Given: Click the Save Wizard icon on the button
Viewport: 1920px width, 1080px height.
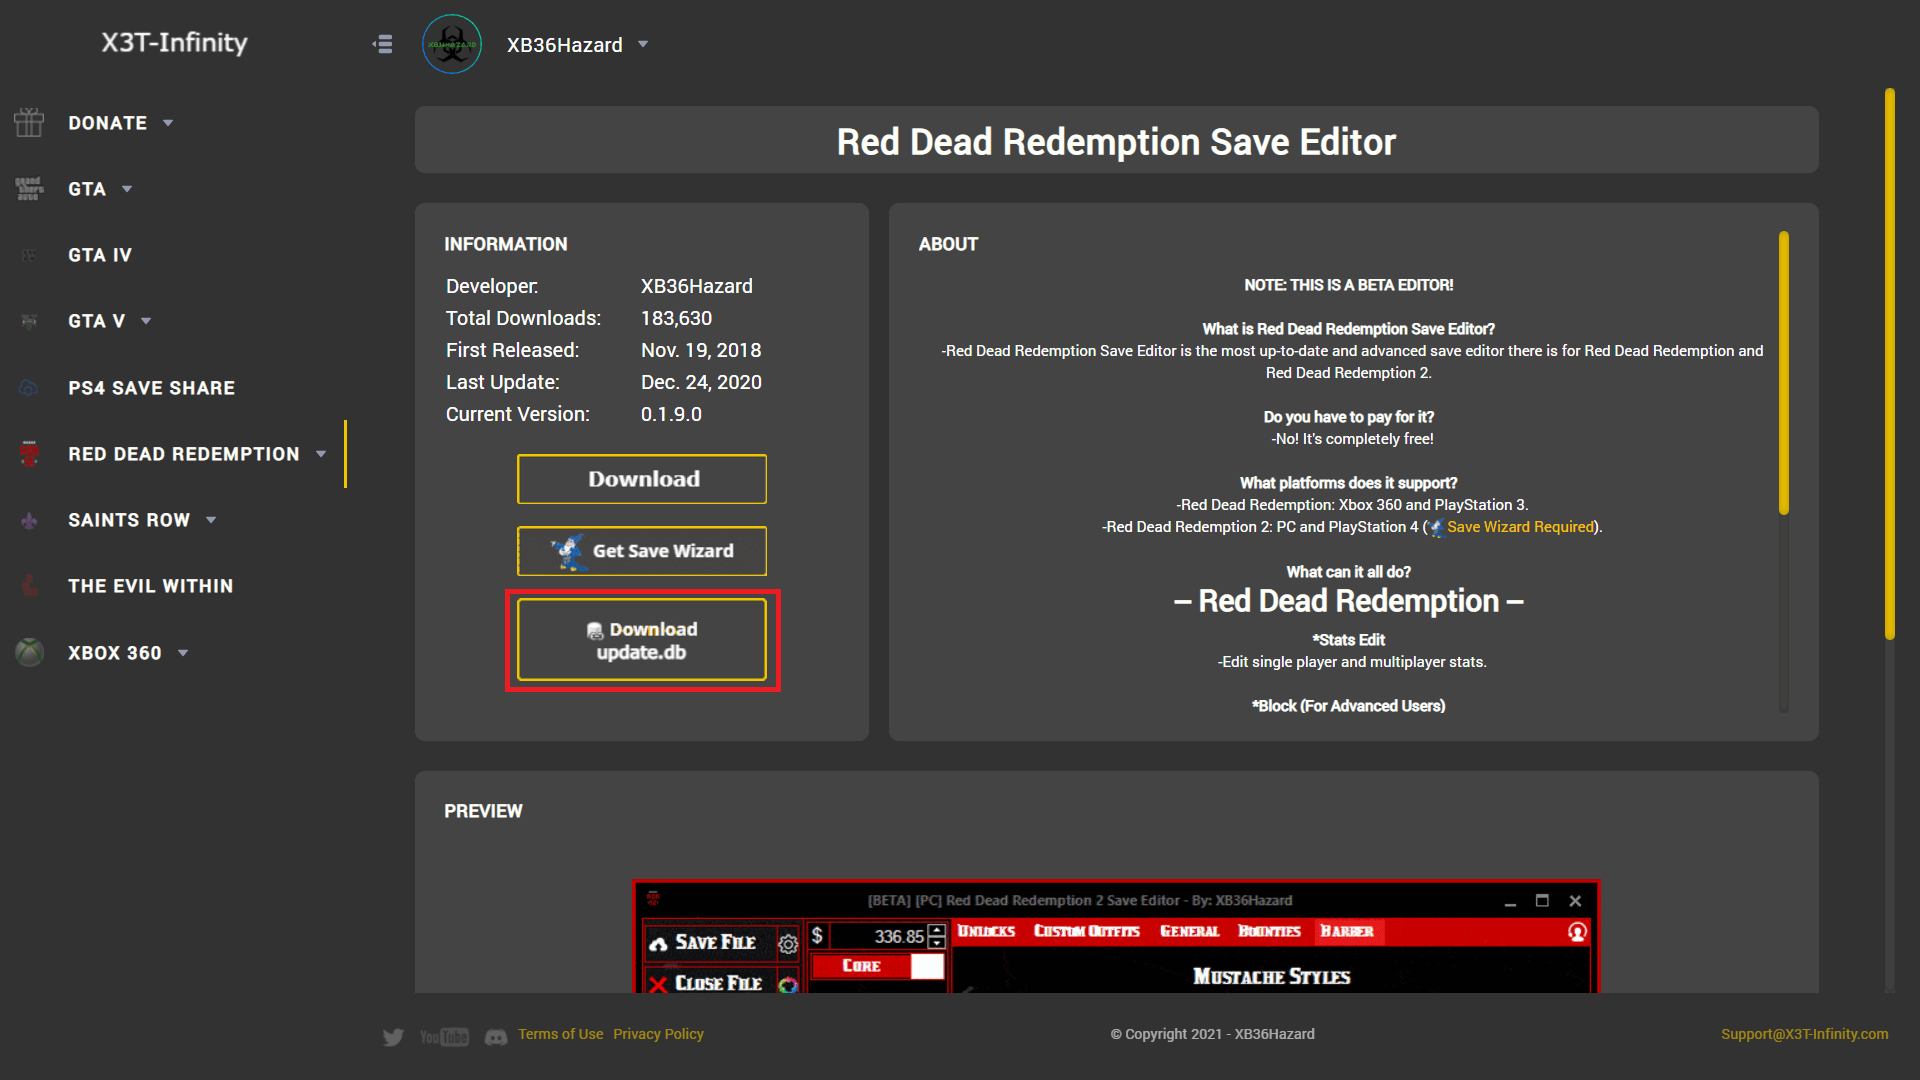Looking at the screenshot, I should pyautogui.click(x=569, y=551).
